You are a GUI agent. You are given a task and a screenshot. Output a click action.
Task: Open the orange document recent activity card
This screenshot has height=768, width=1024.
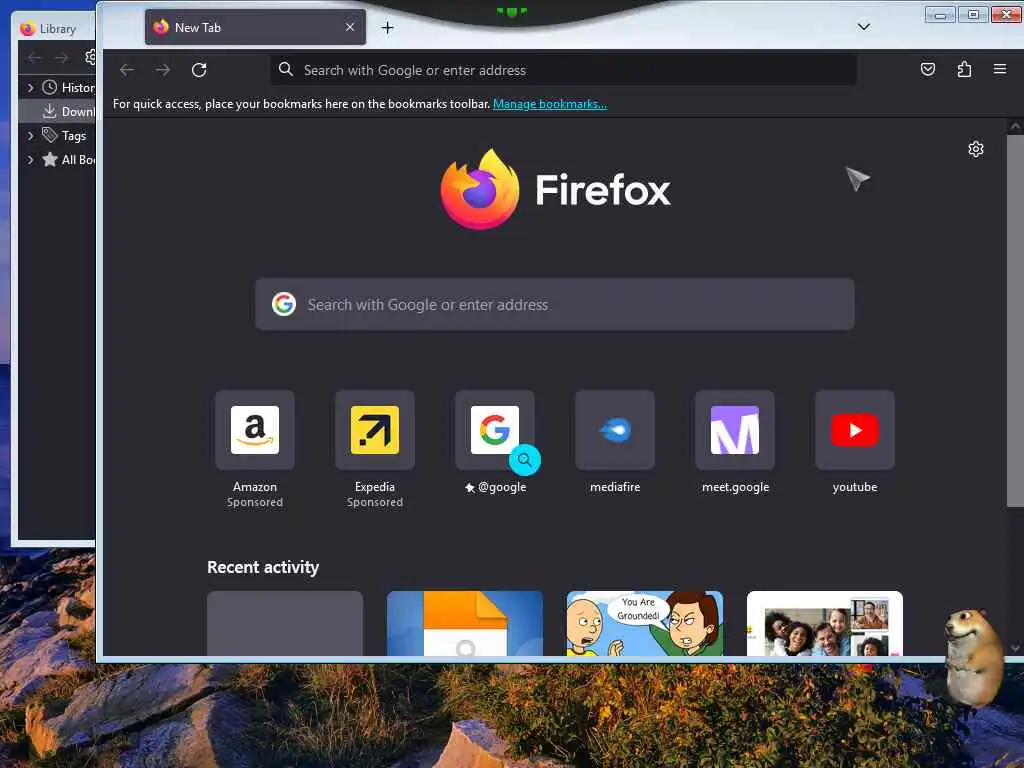click(465, 623)
